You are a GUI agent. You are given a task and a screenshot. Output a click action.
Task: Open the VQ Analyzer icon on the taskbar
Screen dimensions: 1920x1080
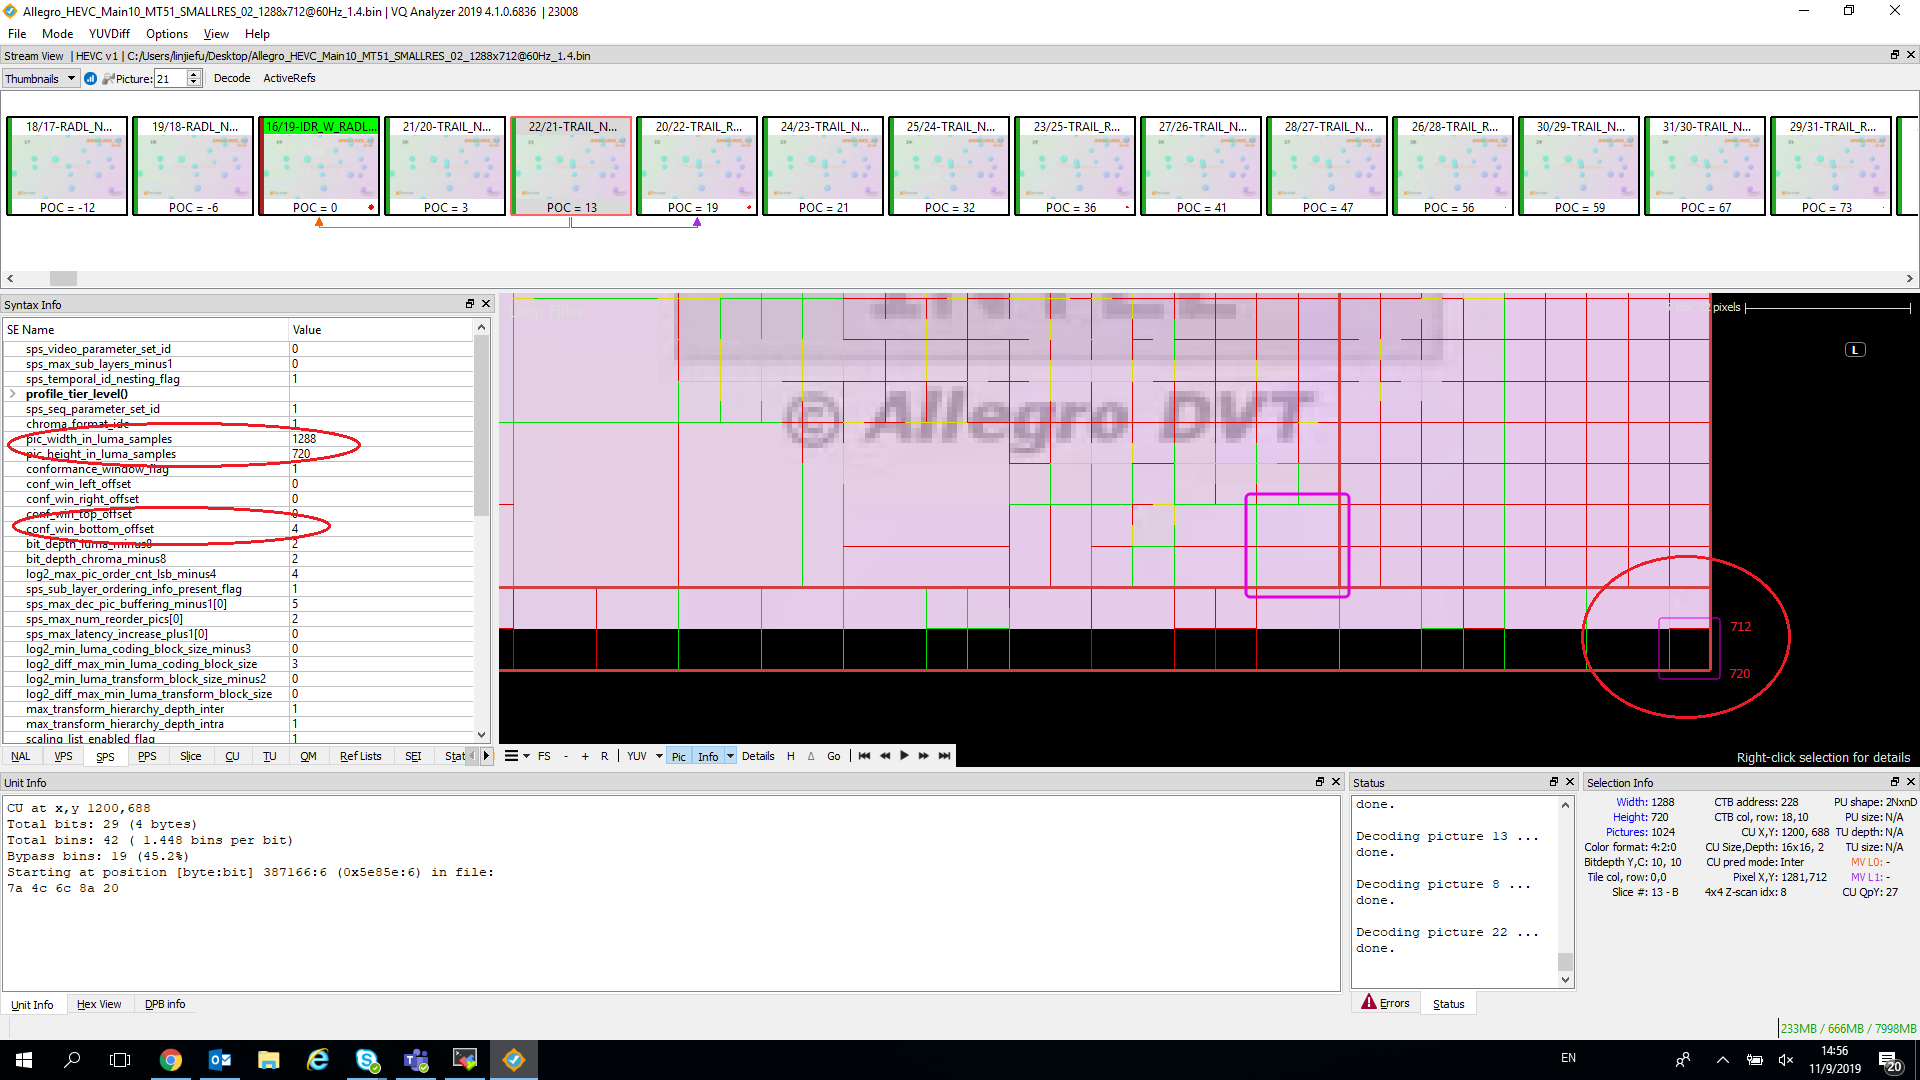pyautogui.click(x=513, y=1059)
